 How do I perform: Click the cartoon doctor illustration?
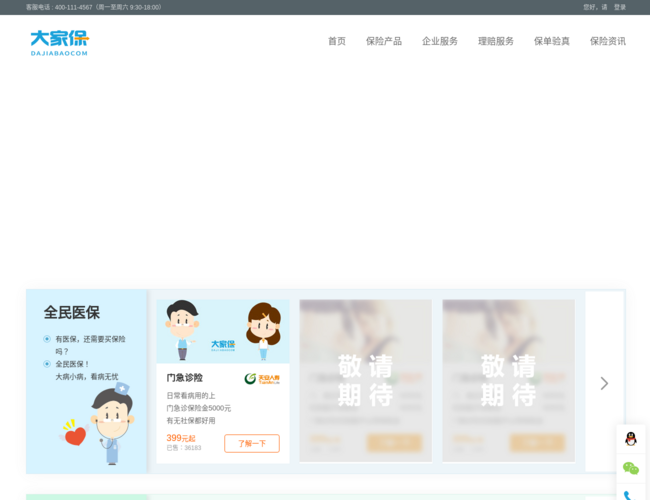coord(111,424)
